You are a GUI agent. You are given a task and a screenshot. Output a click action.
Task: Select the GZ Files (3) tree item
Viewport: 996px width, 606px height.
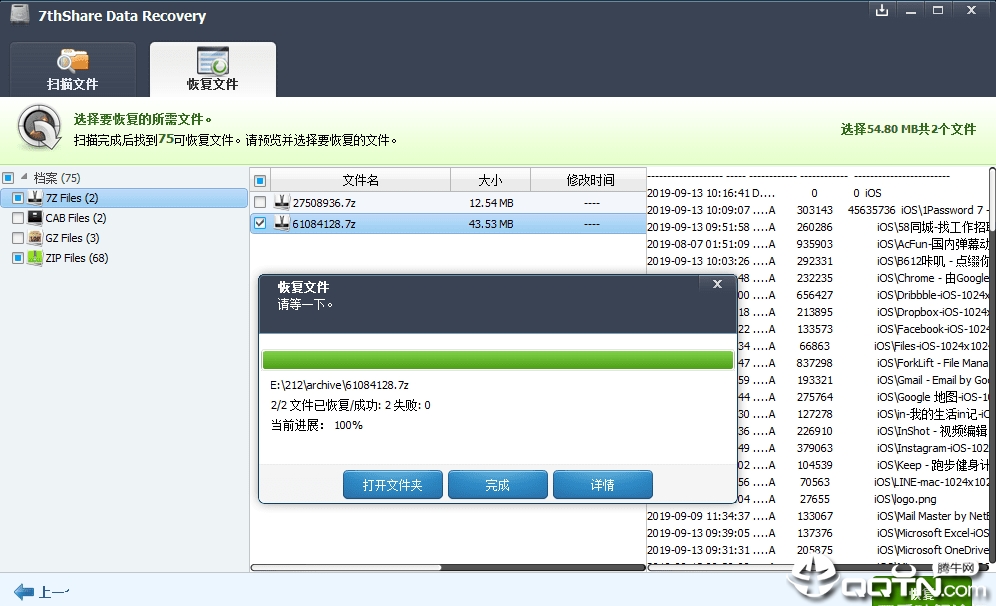point(72,238)
